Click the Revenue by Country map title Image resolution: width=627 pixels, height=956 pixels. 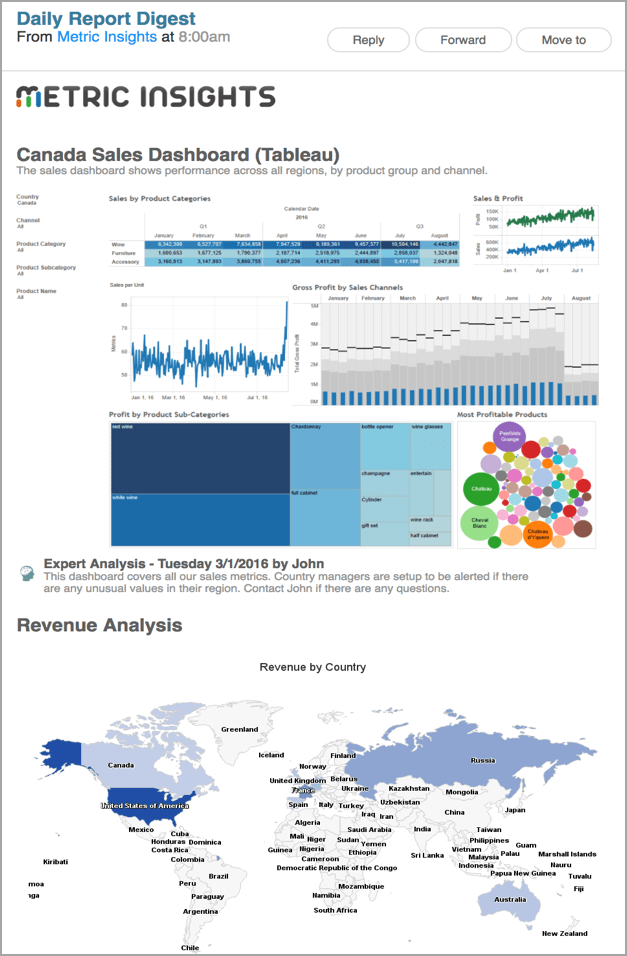[x=313, y=667]
